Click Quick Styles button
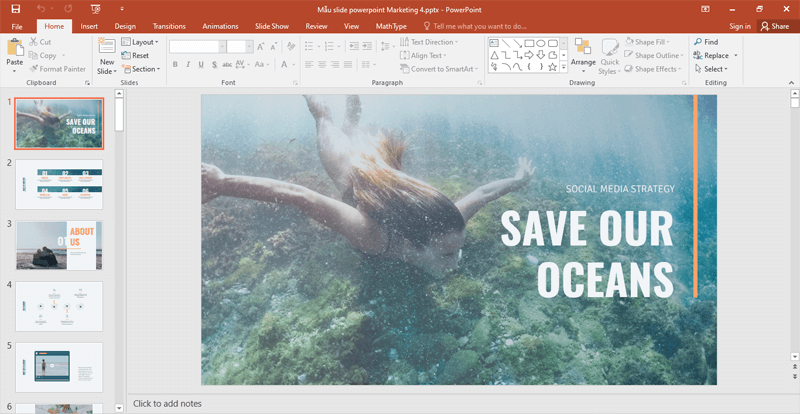This screenshot has width=800, height=414. click(610, 56)
